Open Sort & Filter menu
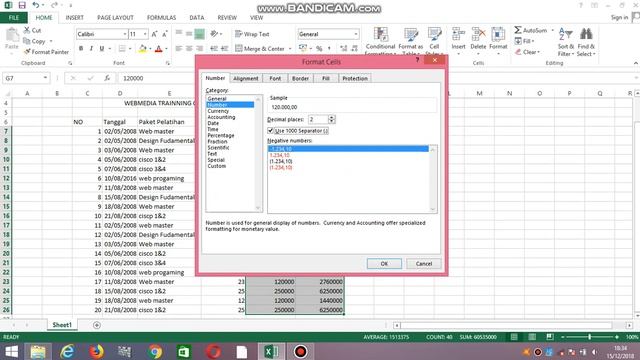Screen dimensions: 640x360 566,42
